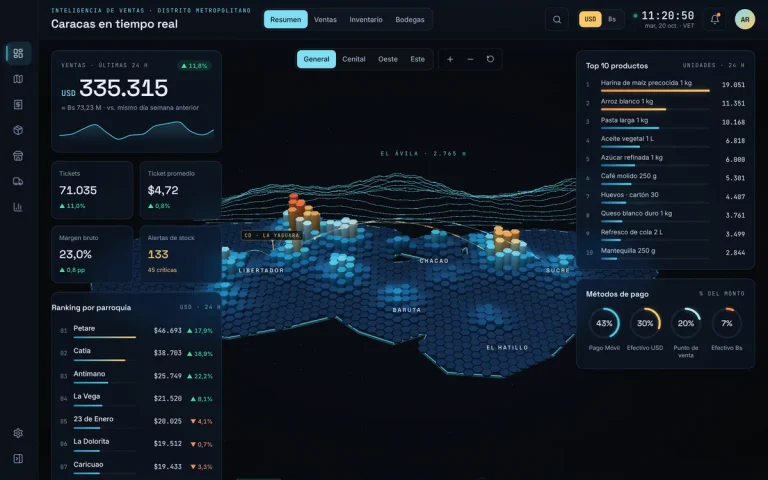The image size is (768, 480).
Task: Click Aceite vegetal 1 L product
Action: [665, 141]
